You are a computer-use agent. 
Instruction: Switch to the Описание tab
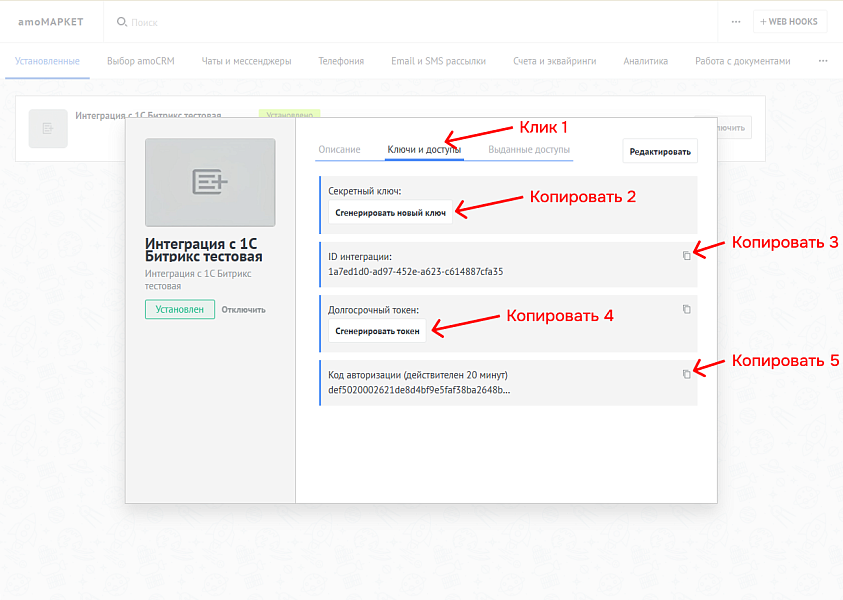point(339,149)
